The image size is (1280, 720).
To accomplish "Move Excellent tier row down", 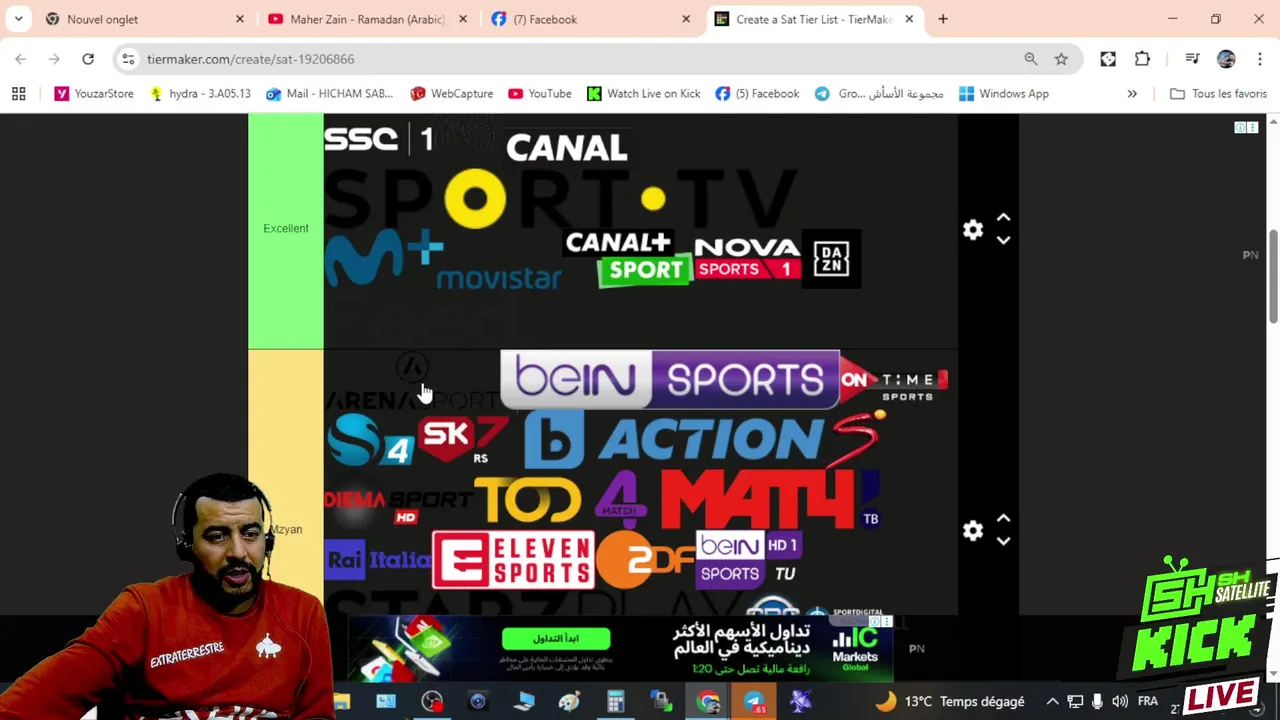I will coord(1003,240).
